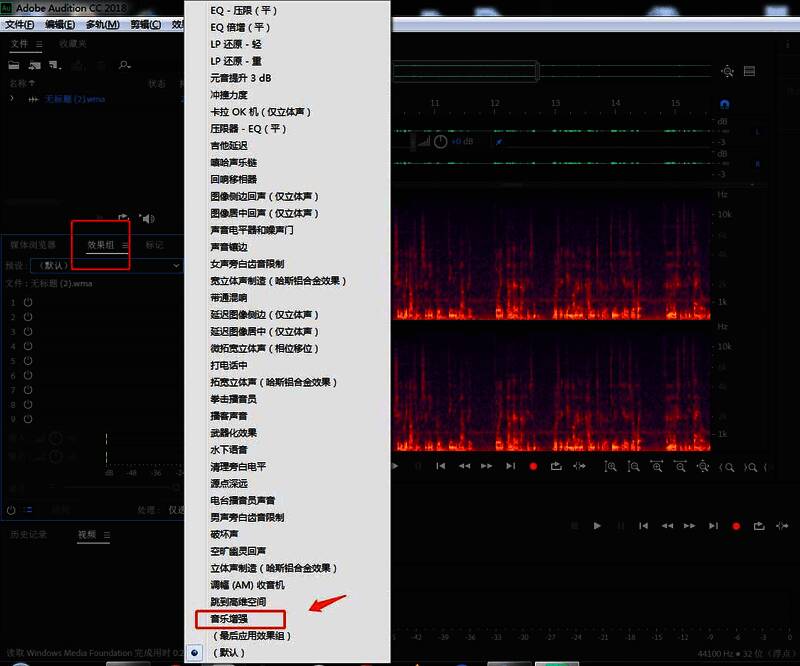Open the 效果组 panel menu
Image resolution: width=800 pixels, height=666 pixels.
point(125,246)
